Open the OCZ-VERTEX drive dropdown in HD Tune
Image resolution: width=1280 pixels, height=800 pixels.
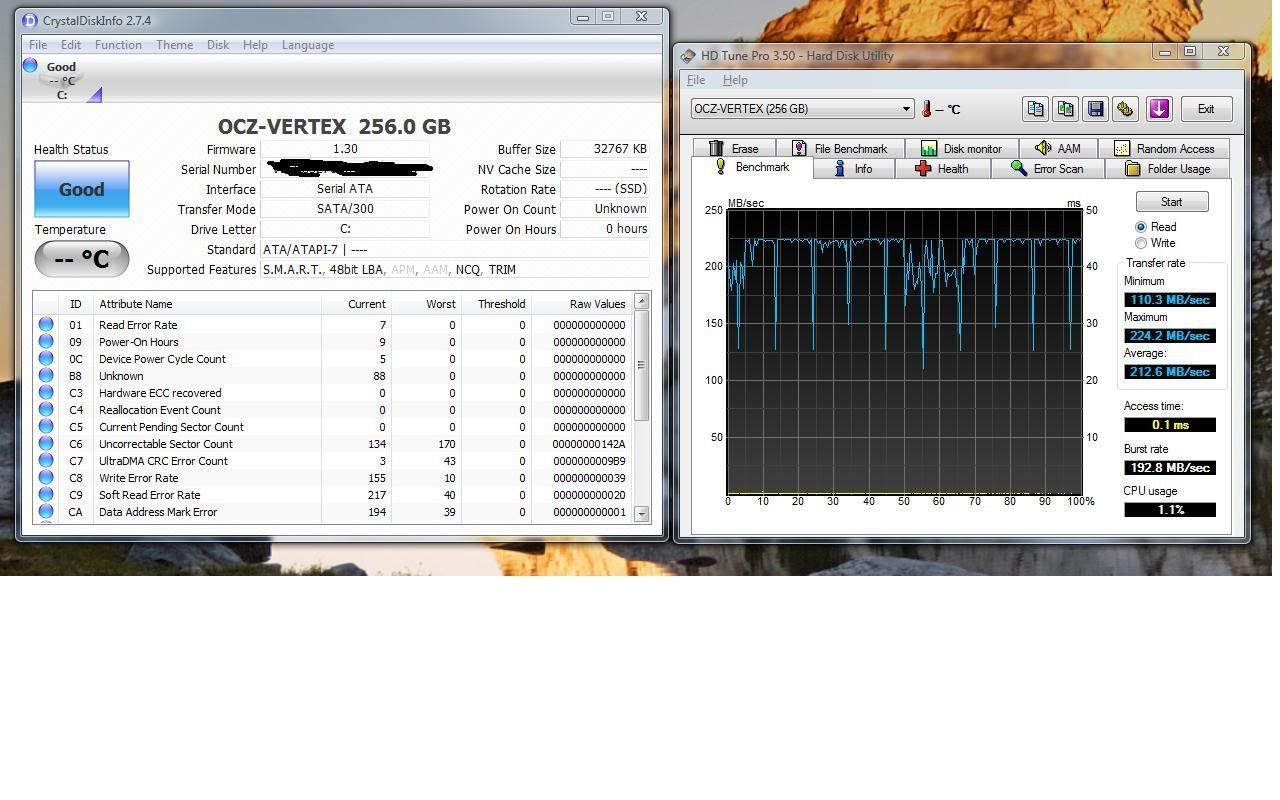pos(906,109)
